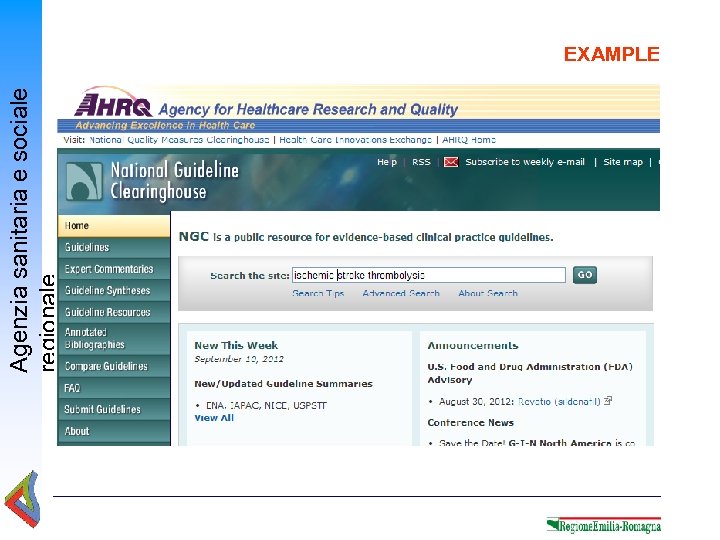Open Submit Guidelines in sidebar
This screenshot has height=540, width=720.
(114, 410)
